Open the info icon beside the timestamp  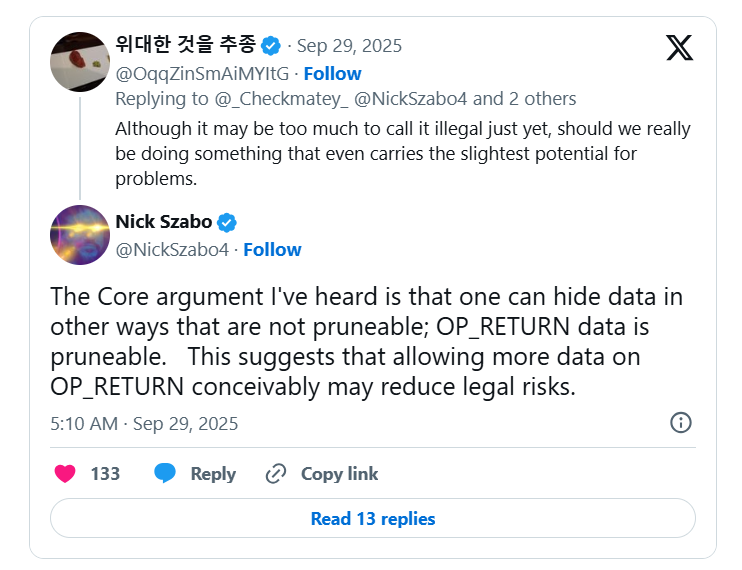tap(680, 422)
